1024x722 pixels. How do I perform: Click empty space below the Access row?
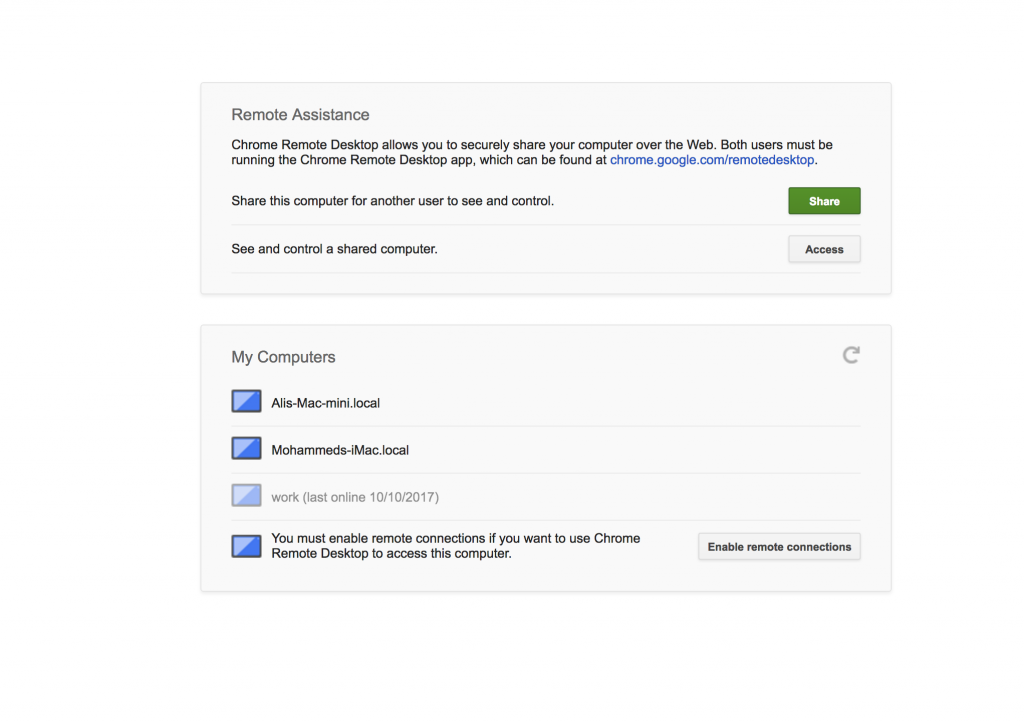(x=545, y=283)
